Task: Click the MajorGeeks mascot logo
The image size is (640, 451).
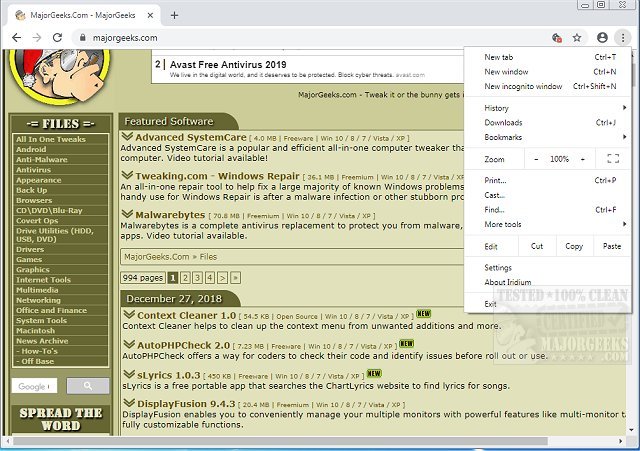Action: click(60, 76)
